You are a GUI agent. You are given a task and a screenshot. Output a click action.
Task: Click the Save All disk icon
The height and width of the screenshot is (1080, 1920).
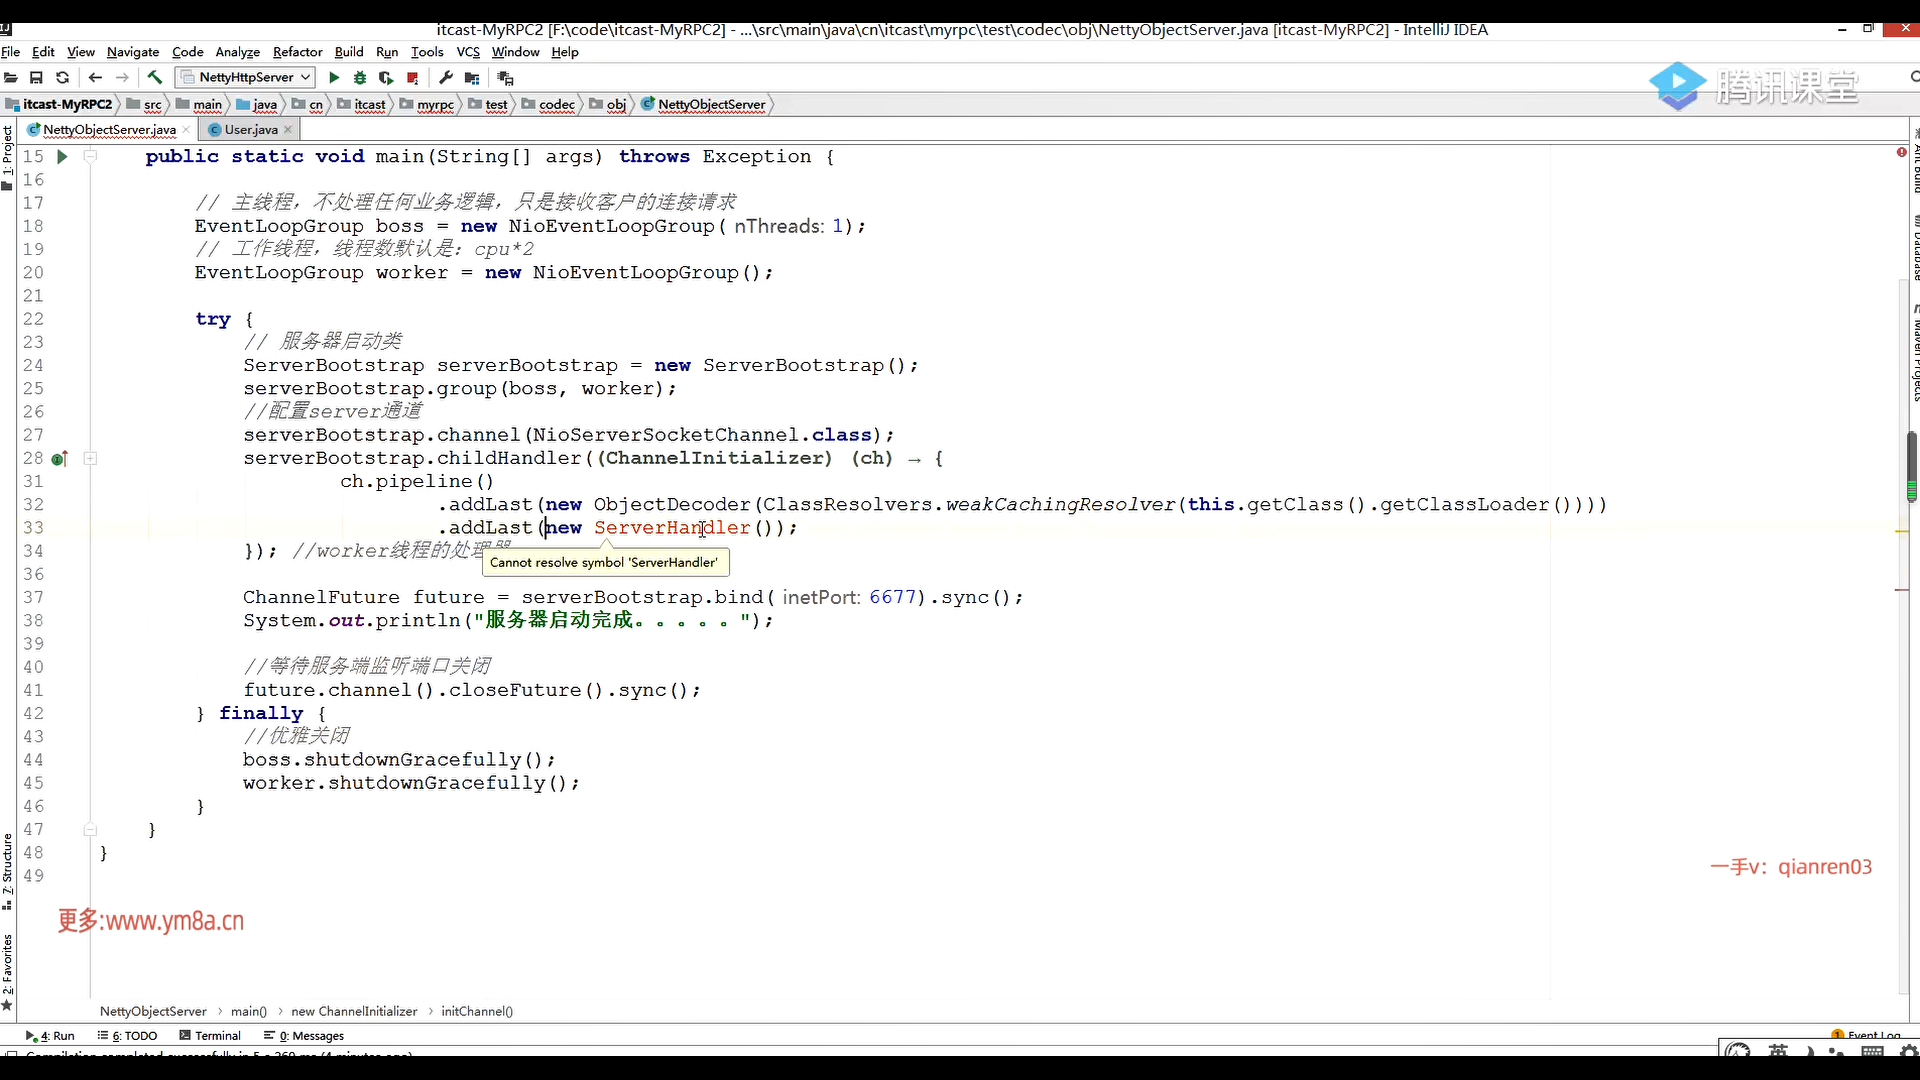36,78
